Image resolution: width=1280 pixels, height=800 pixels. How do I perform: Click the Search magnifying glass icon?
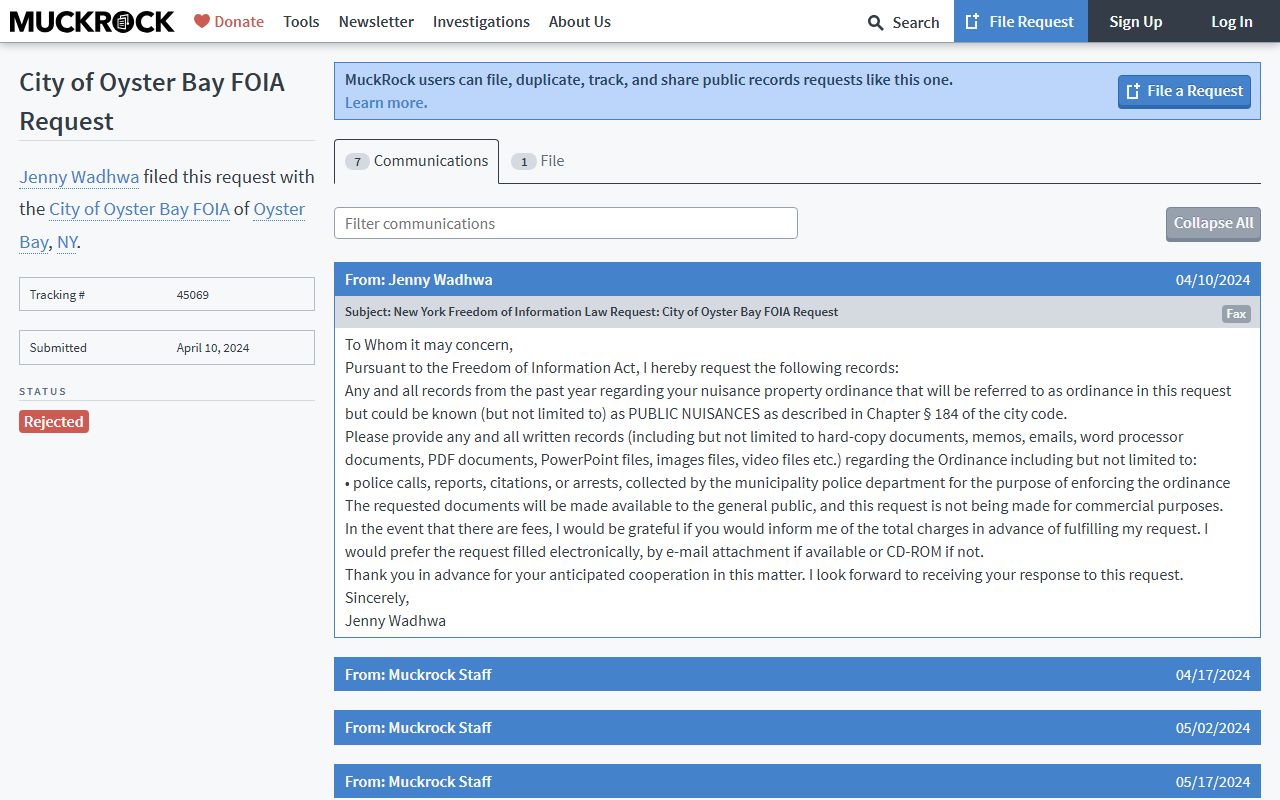[x=876, y=22]
